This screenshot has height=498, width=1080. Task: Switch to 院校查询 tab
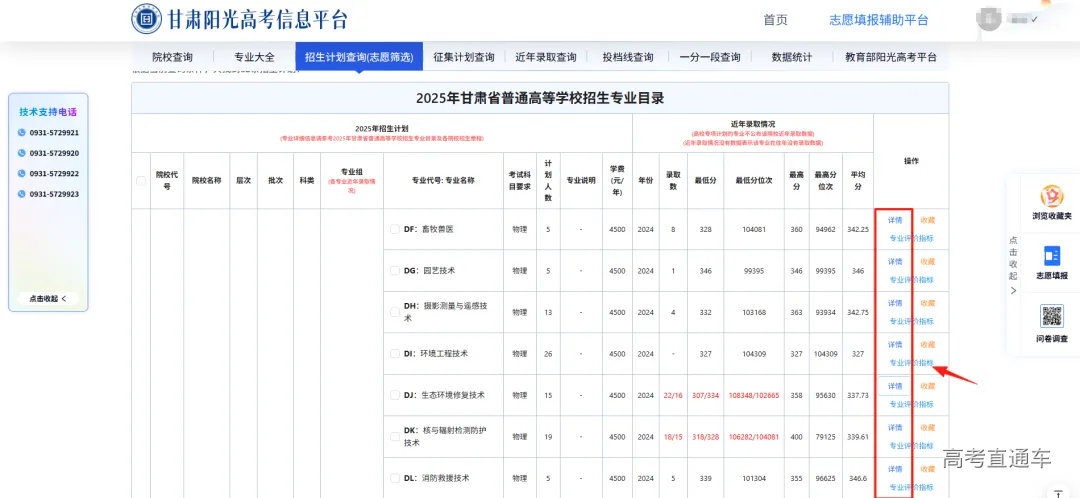pos(172,57)
